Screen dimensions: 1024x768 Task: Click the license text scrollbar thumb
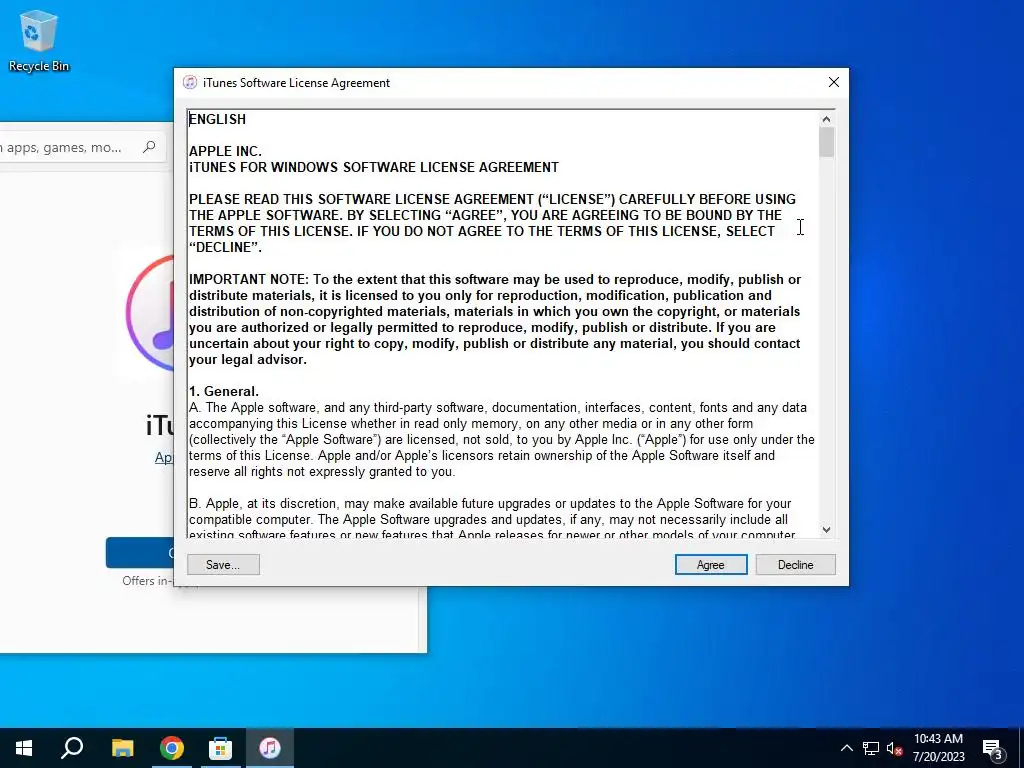[826, 142]
